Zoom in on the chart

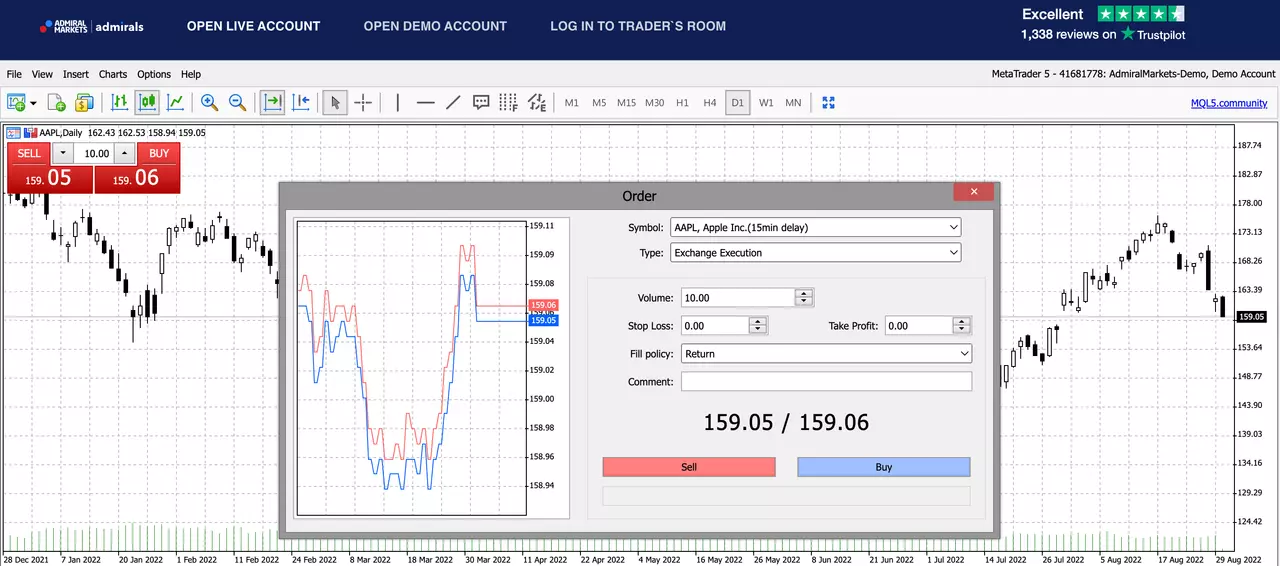pos(209,102)
